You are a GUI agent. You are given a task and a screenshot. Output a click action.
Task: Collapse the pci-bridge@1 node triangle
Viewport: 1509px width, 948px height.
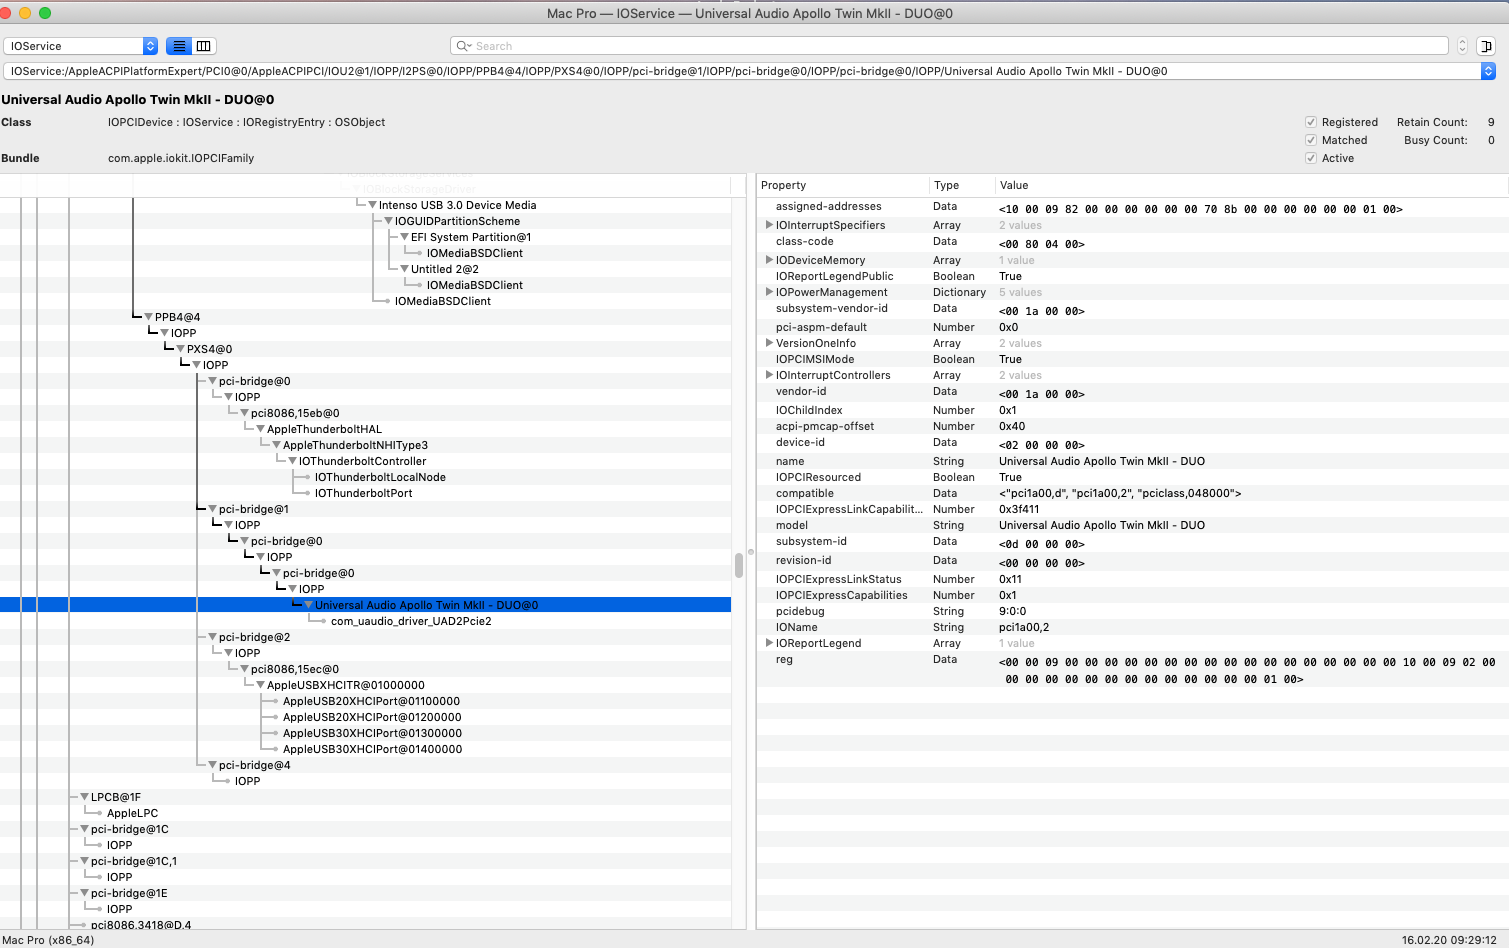click(212, 509)
